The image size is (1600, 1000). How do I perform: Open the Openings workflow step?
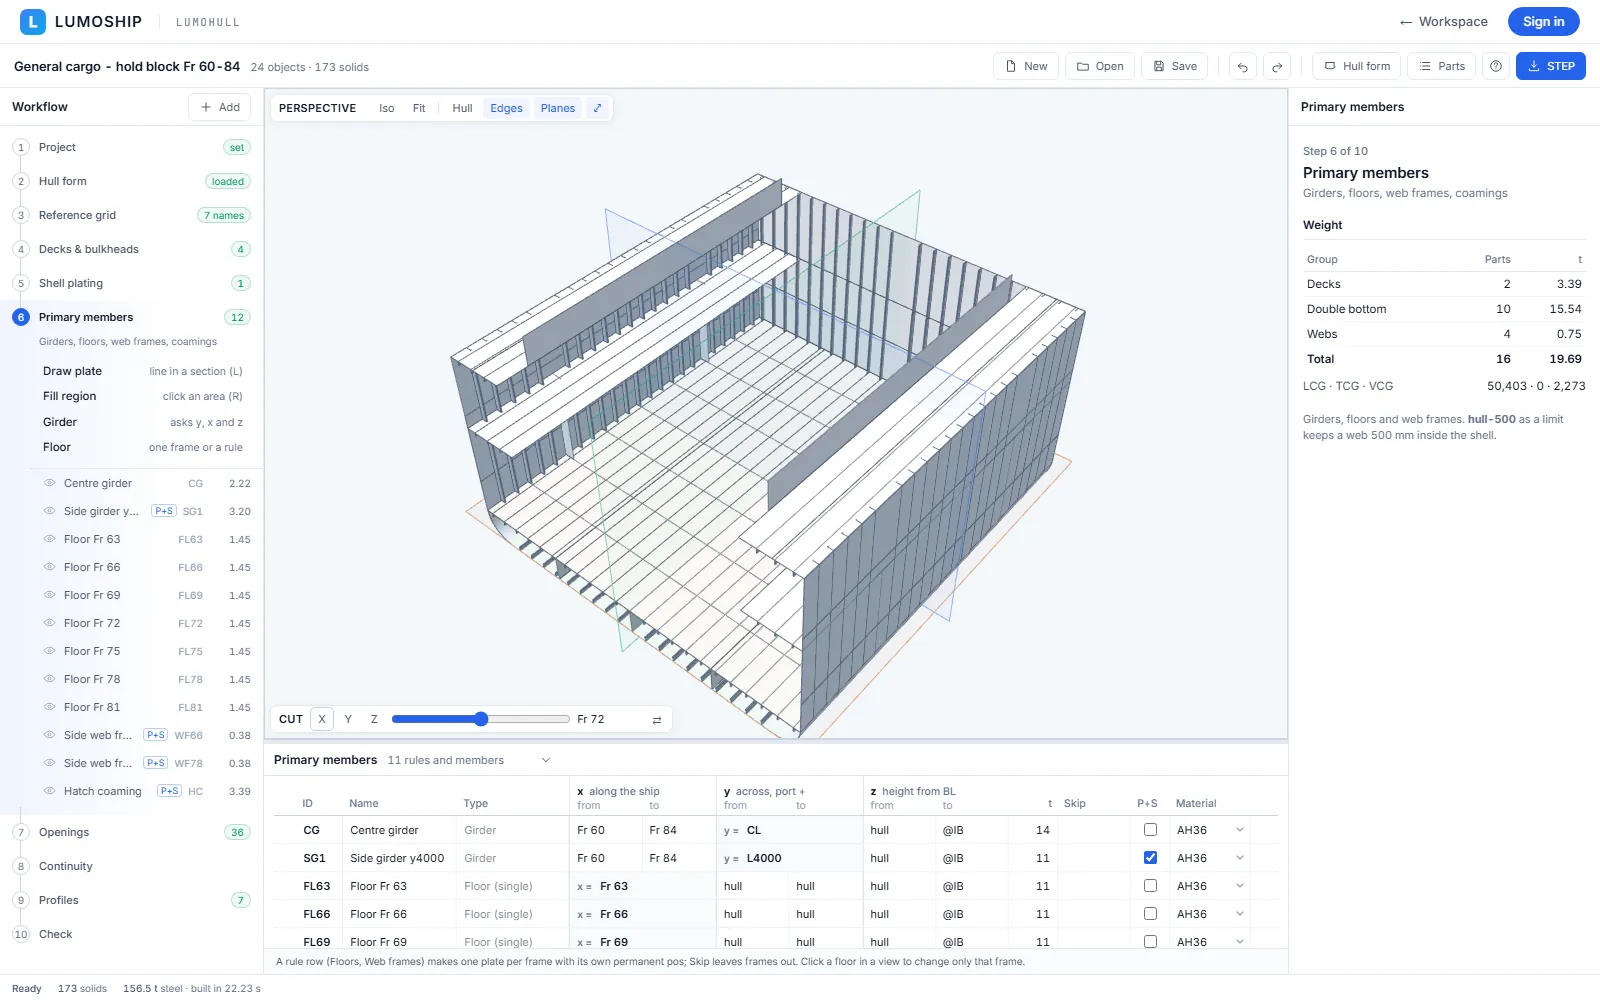[132, 832]
